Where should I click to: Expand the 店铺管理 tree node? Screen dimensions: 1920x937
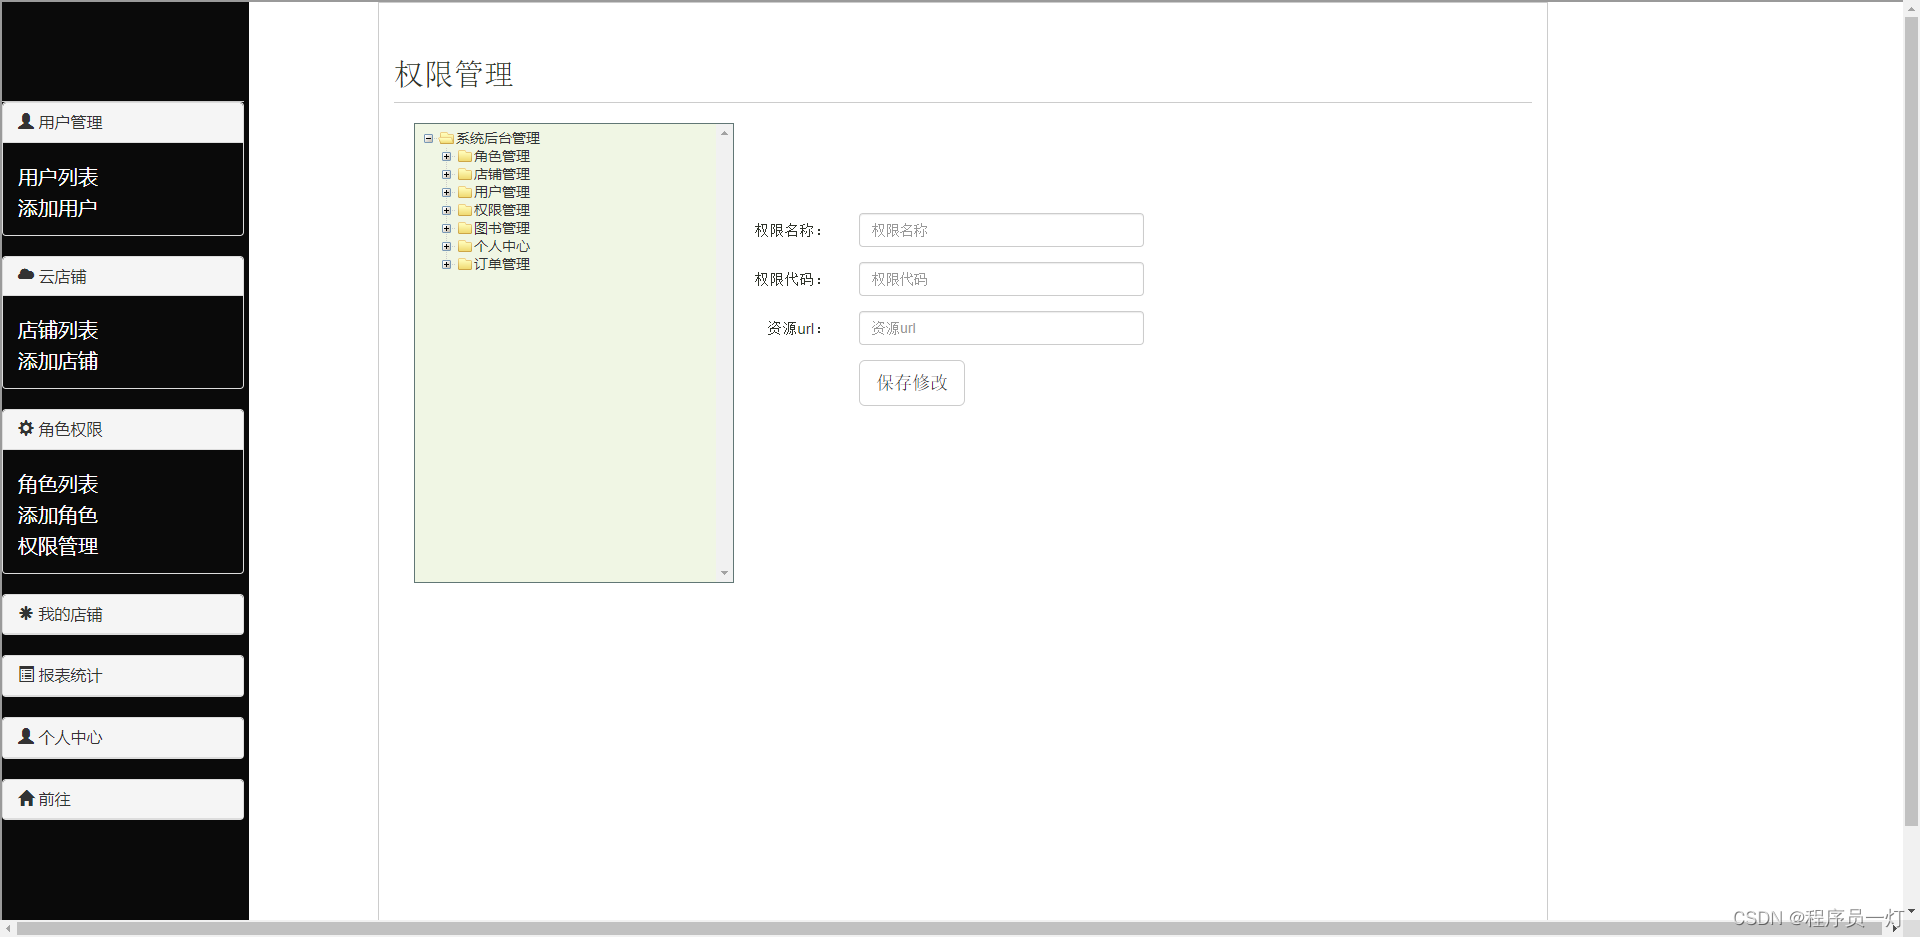(446, 175)
